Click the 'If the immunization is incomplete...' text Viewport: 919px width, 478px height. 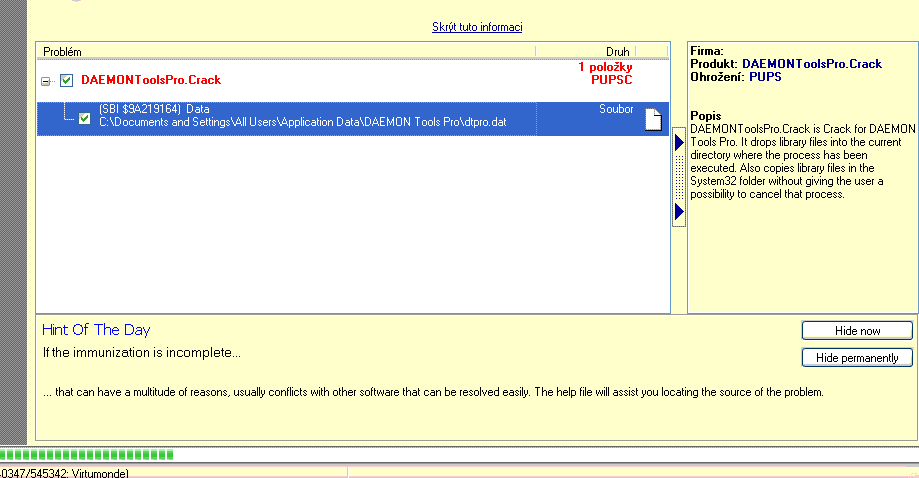[x=141, y=353]
